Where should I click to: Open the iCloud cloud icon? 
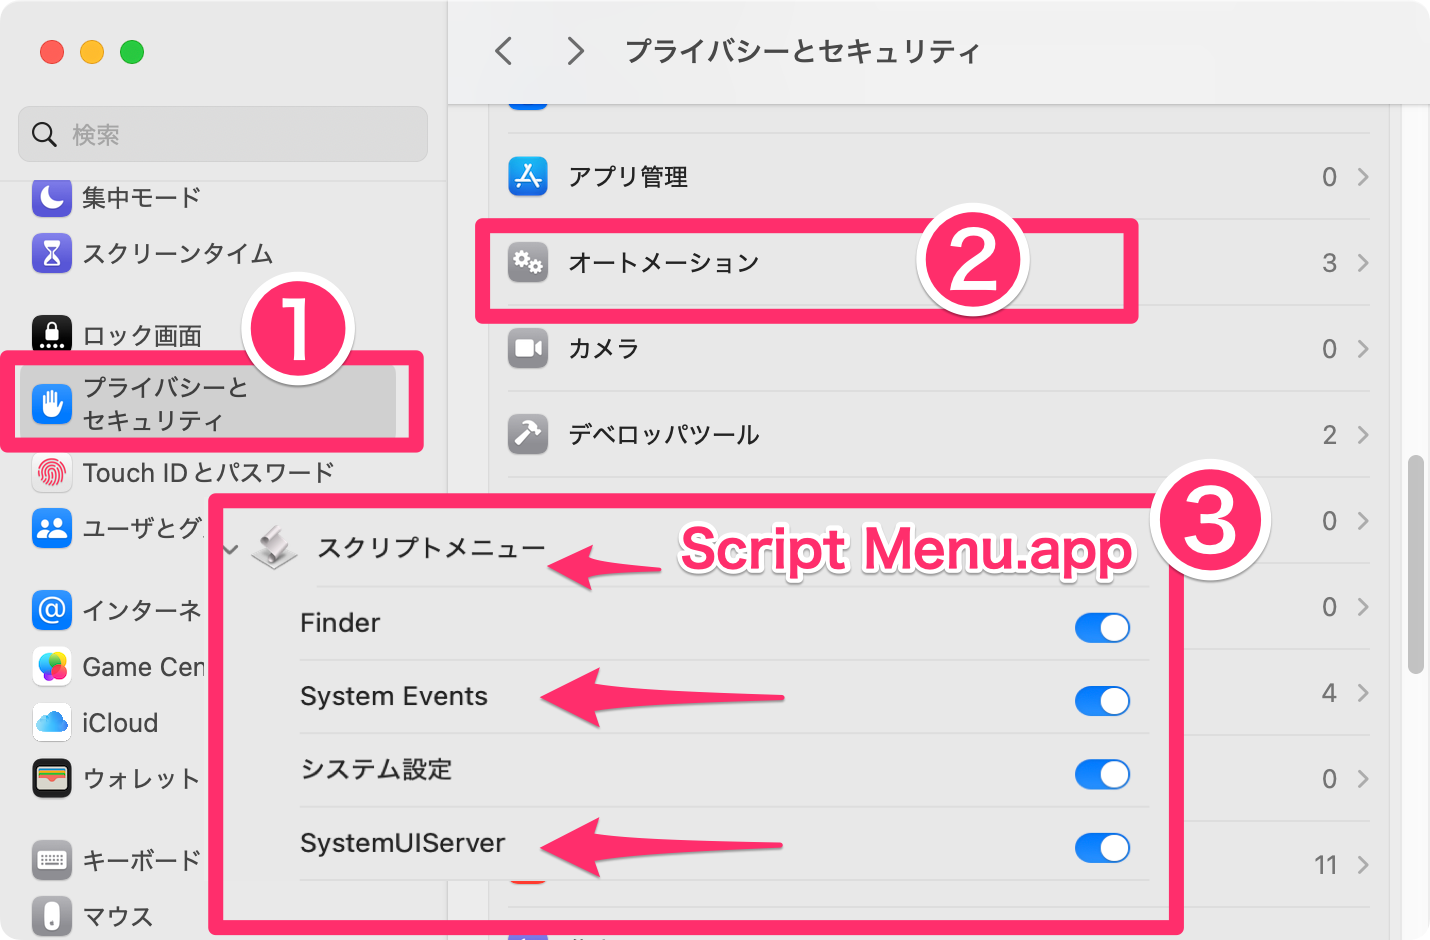[52, 722]
